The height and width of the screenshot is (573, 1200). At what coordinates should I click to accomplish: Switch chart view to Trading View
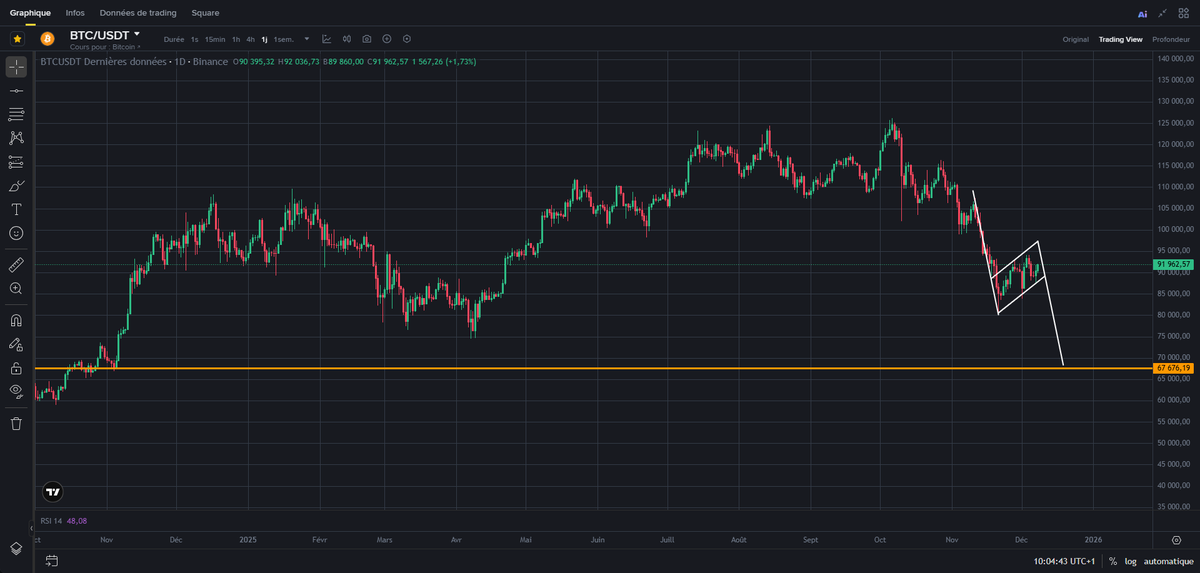pos(1120,39)
